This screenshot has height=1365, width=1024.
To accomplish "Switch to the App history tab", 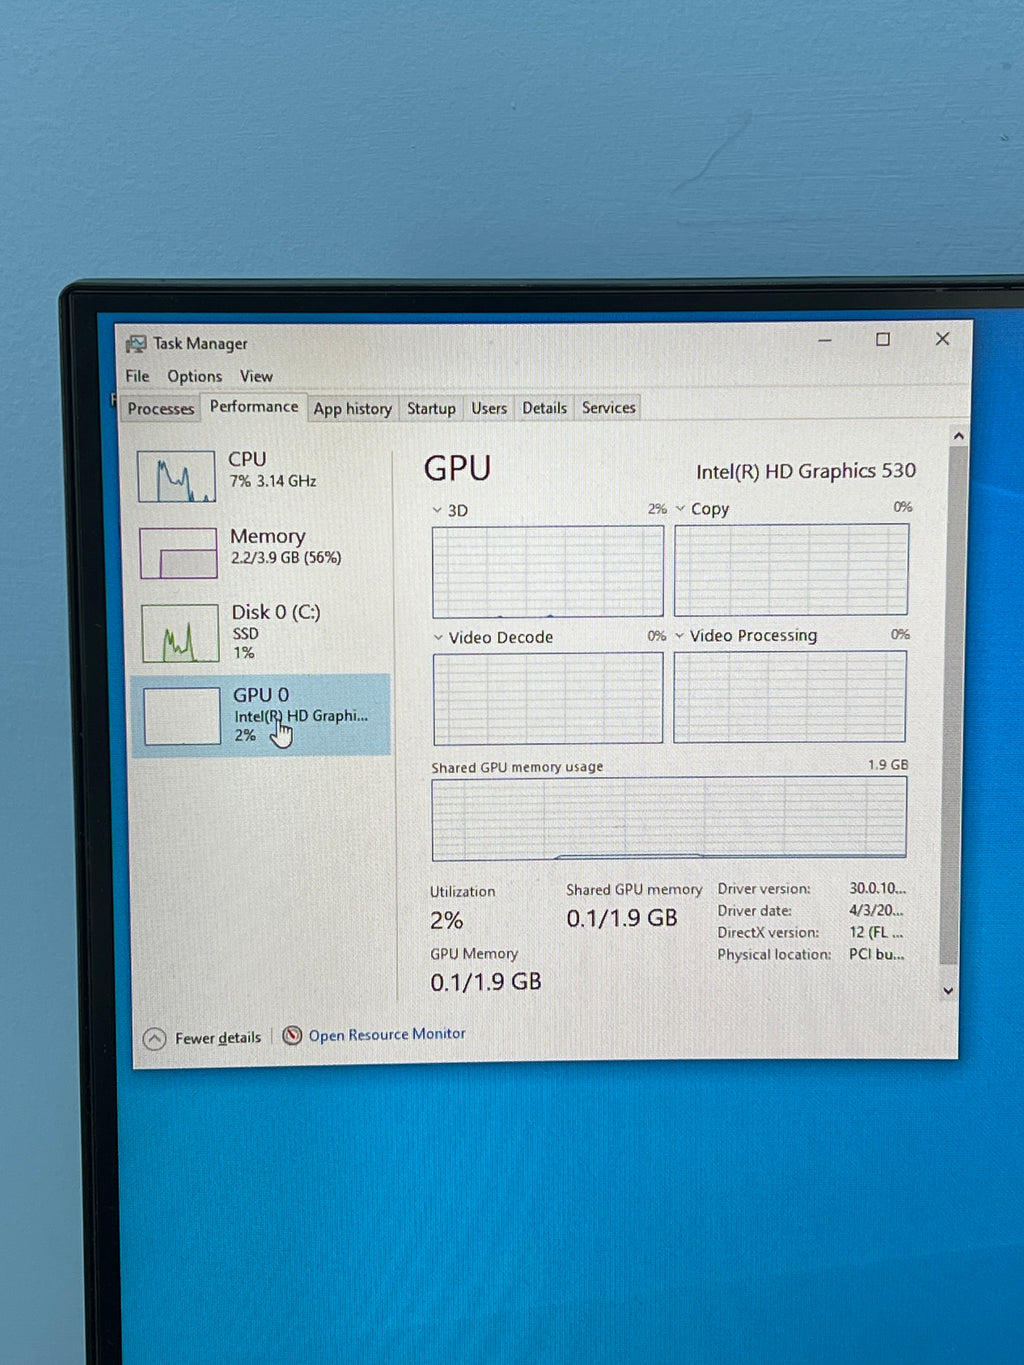I will 353,408.
